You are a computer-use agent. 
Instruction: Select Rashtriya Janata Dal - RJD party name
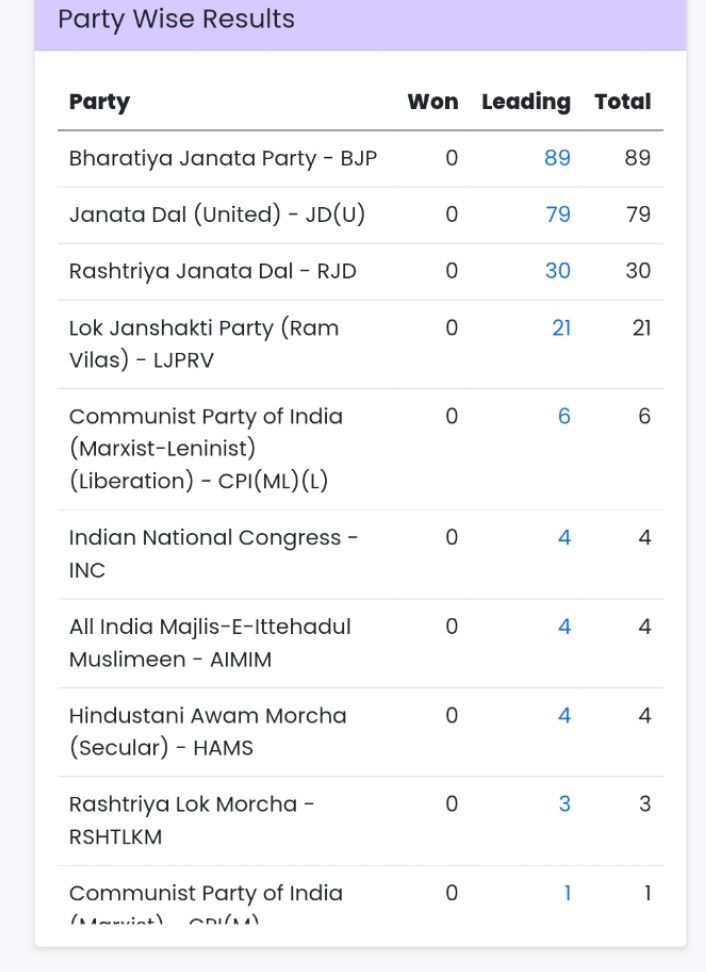point(212,271)
